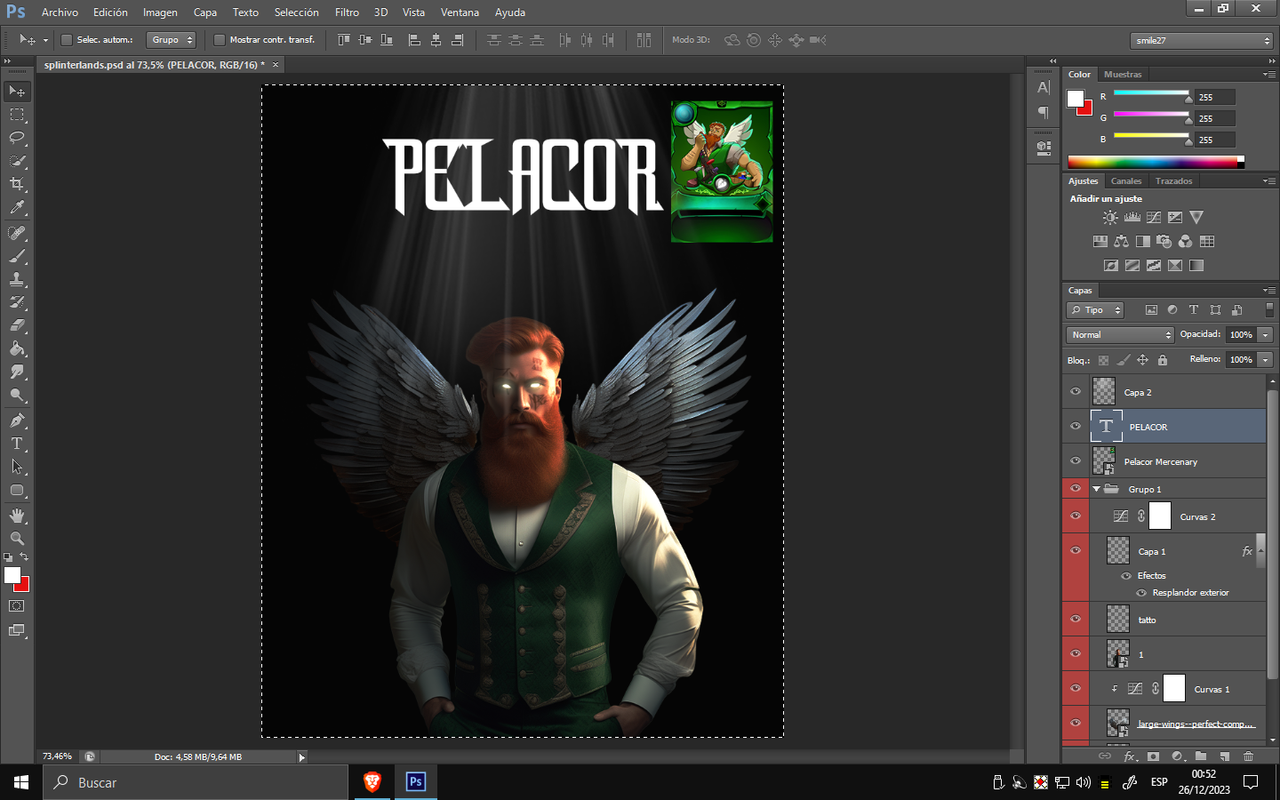
Task: Toggle Quick Mask mode icon
Action: click(x=17, y=606)
